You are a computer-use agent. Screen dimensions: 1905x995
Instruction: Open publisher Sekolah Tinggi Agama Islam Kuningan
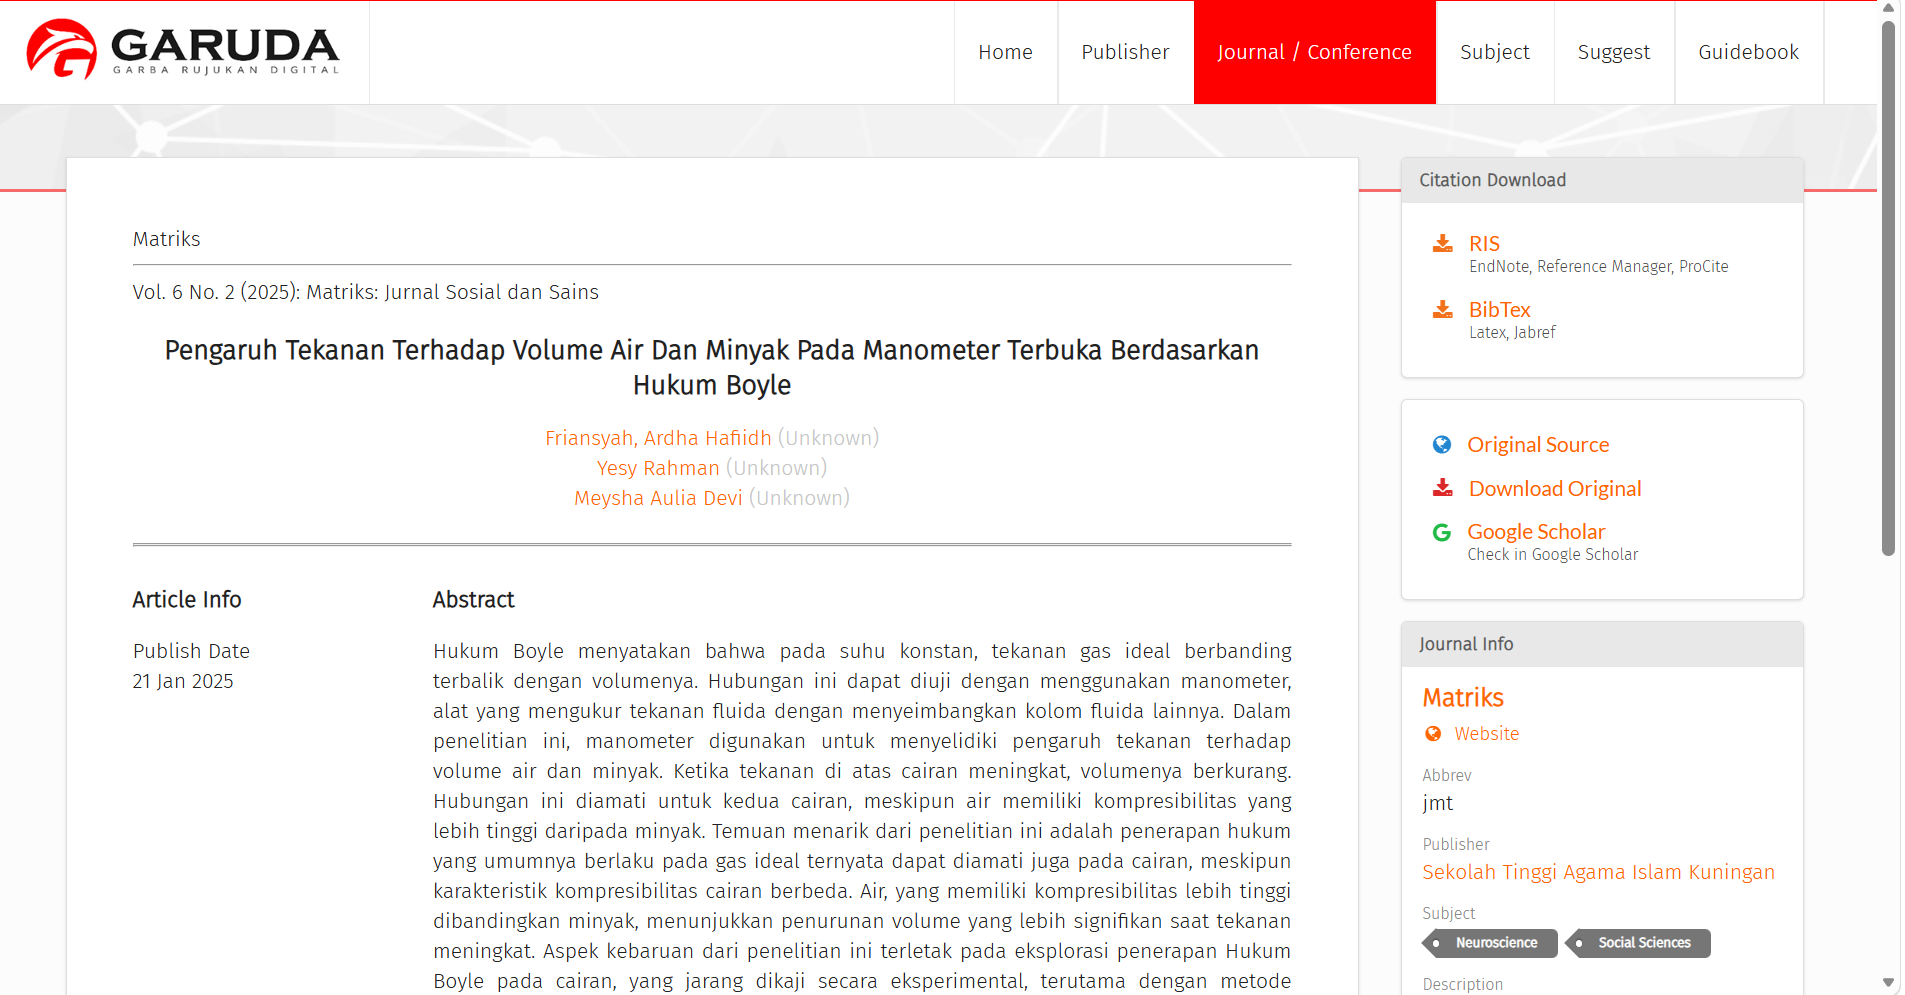(x=1598, y=872)
